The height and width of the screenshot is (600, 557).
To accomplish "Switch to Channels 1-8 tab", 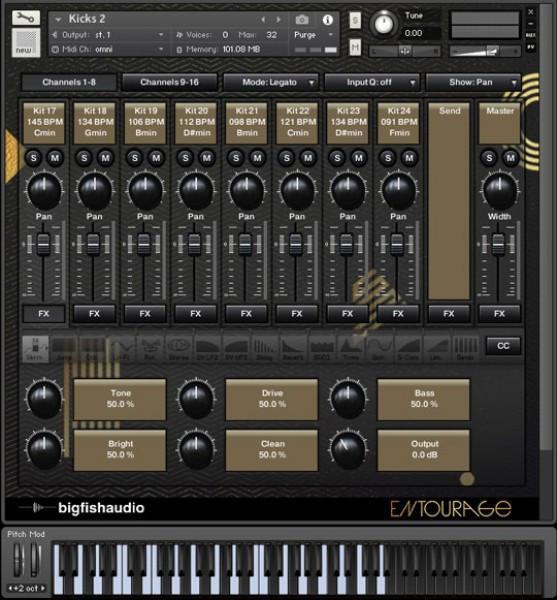I will tap(69, 82).
